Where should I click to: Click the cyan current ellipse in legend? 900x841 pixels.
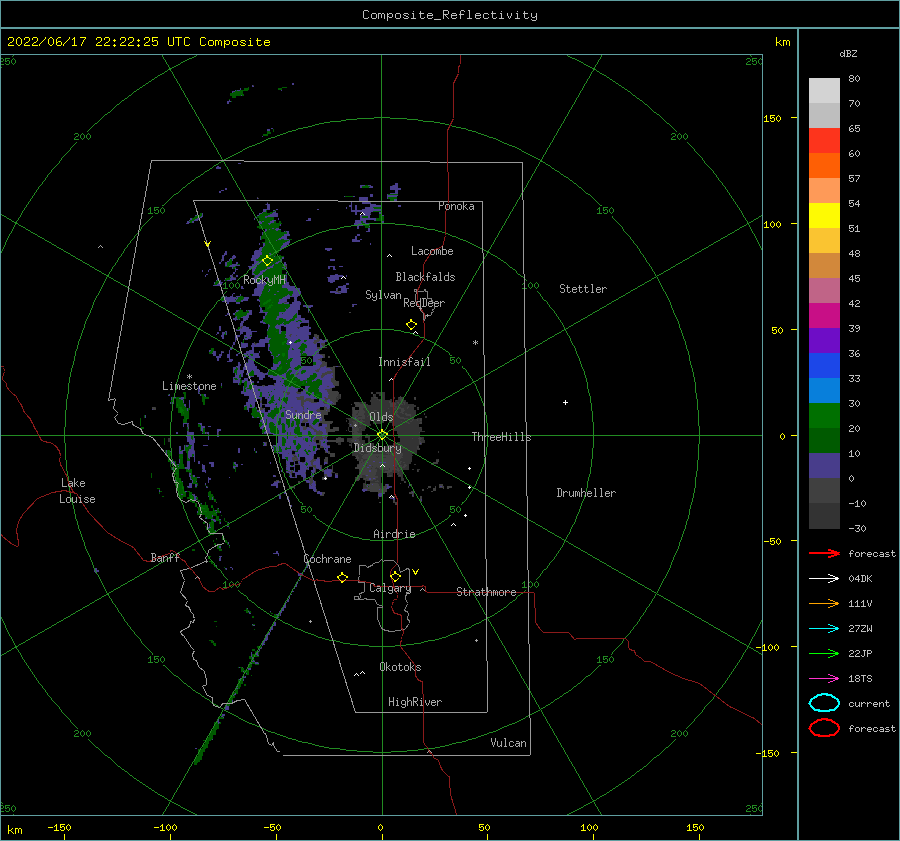tap(824, 703)
